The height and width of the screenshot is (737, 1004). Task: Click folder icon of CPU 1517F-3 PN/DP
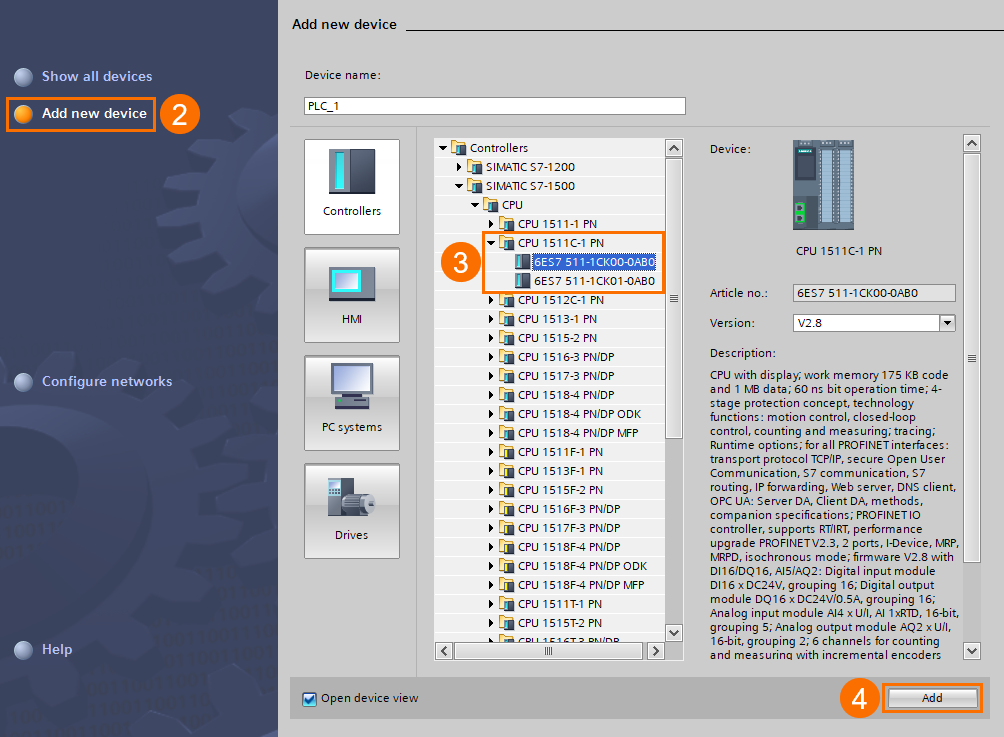(506, 528)
